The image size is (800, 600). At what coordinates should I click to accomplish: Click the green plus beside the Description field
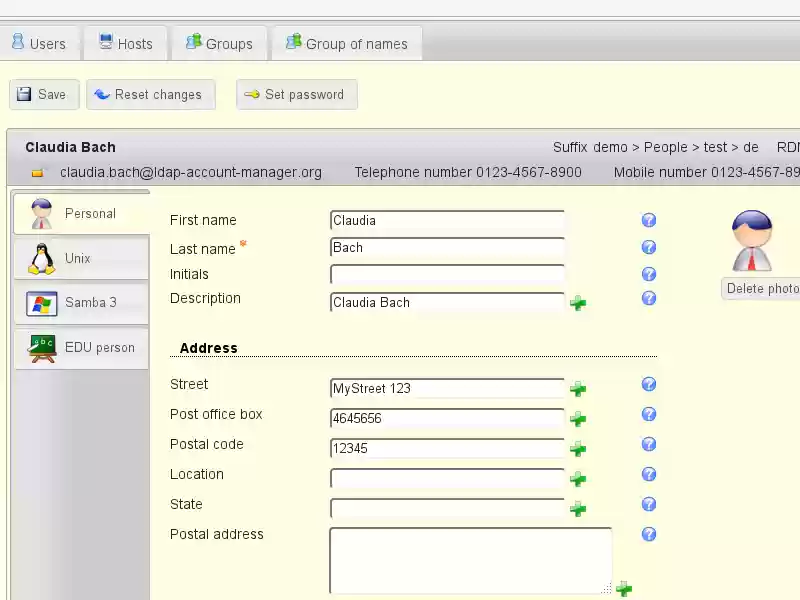tap(578, 303)
